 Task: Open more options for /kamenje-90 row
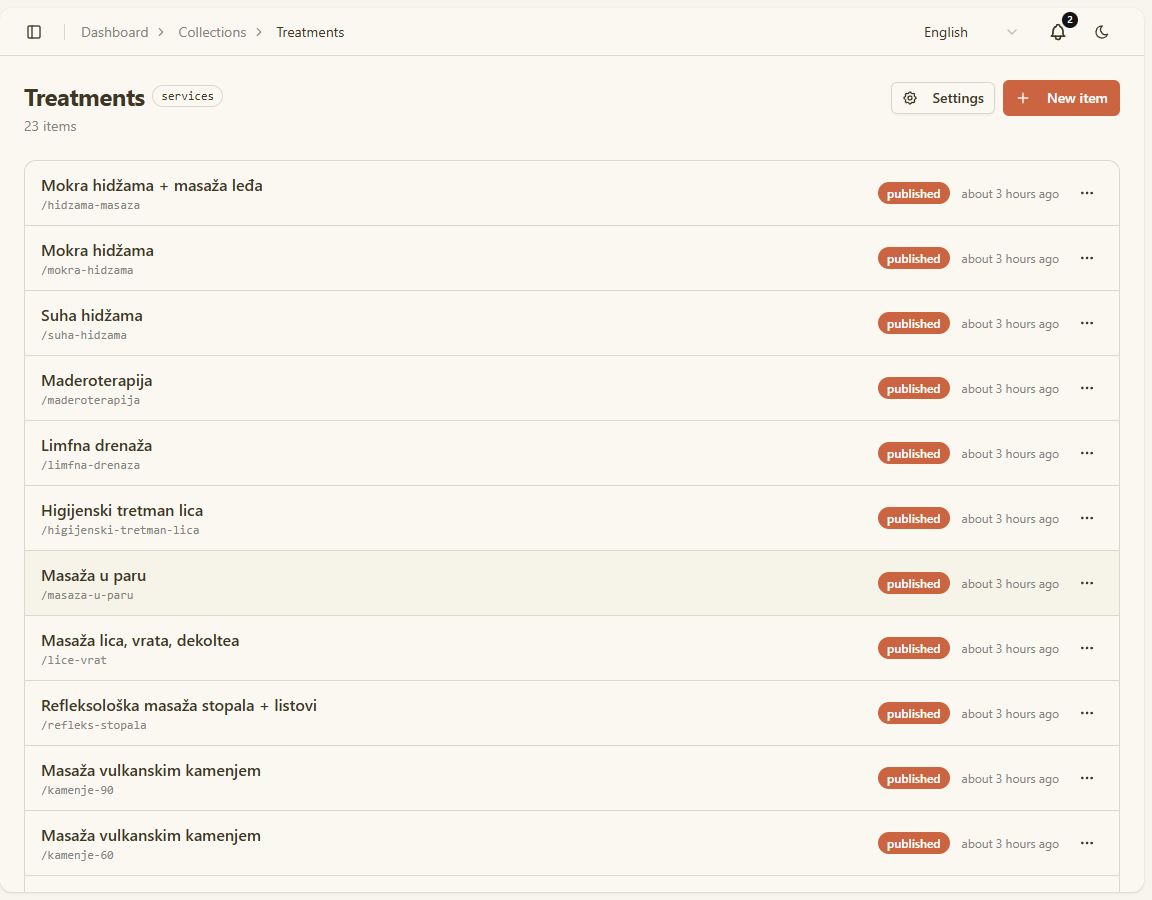1087,778
